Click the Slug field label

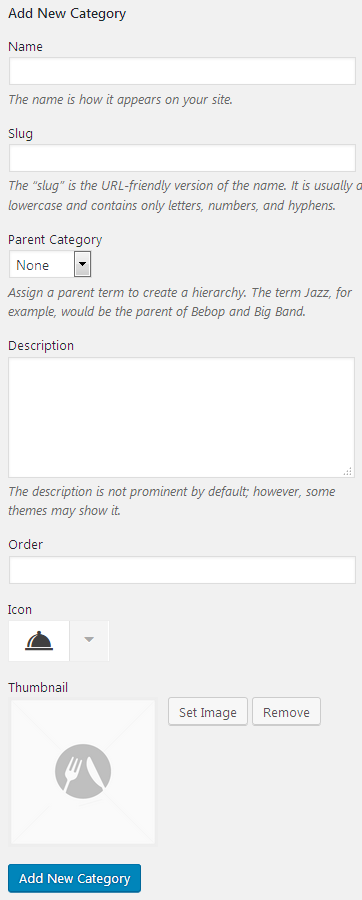click(x=21, y=134)
